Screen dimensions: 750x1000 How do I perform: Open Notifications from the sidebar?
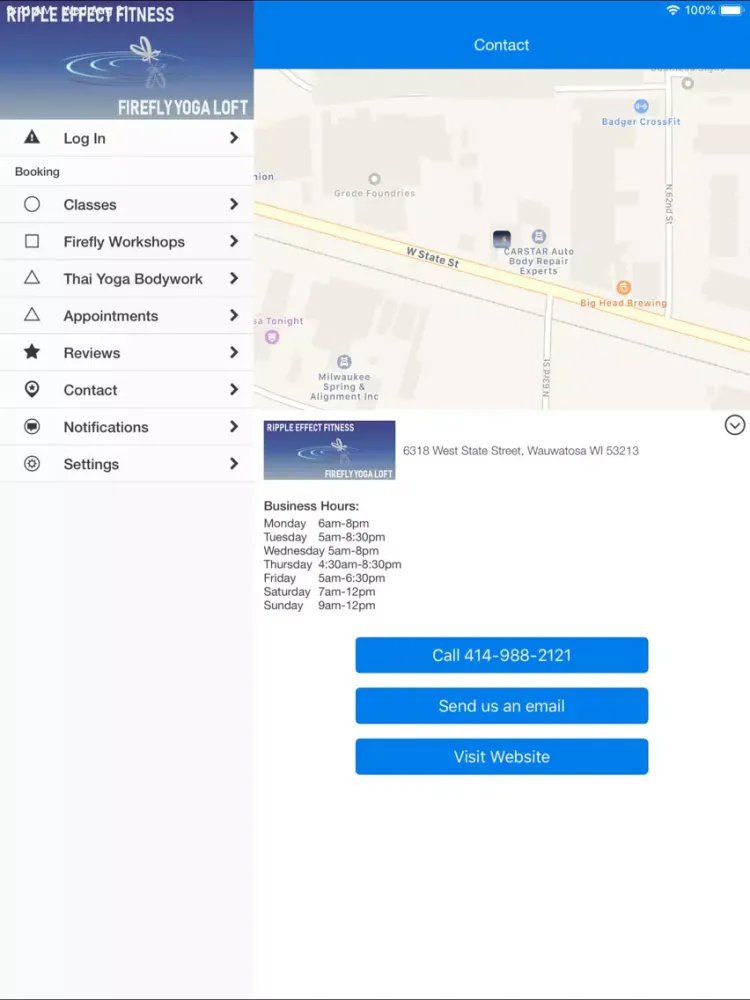pyautogui.click(x=127, y=427)
